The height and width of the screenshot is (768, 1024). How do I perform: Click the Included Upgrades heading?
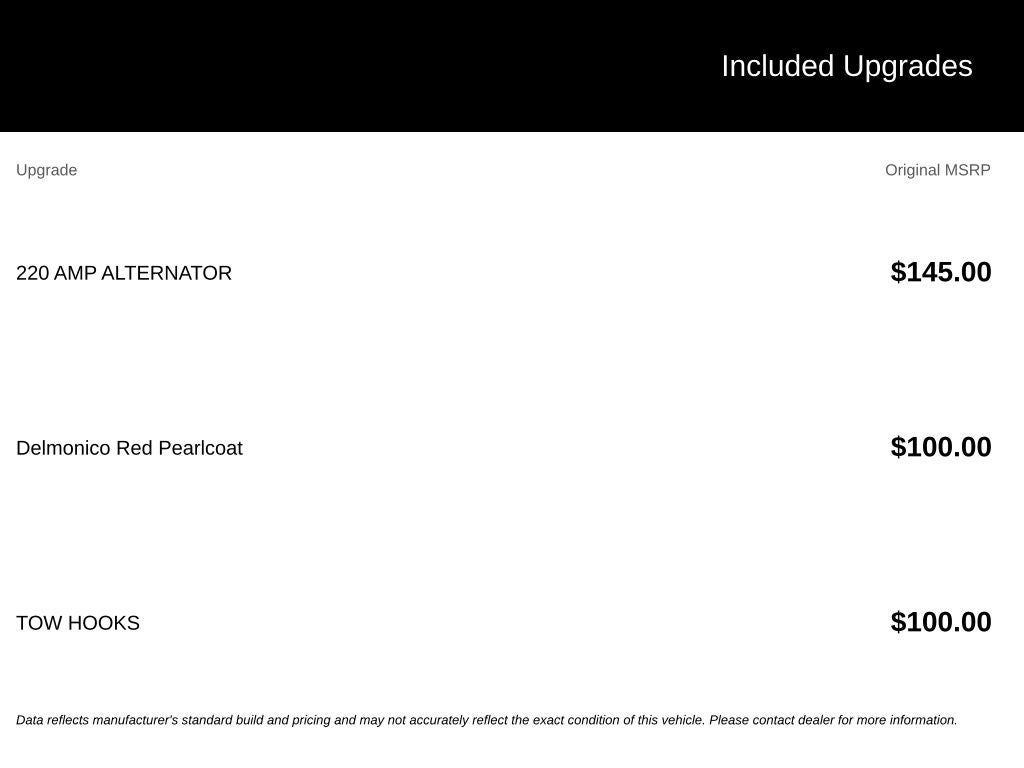click(x=846, y=67)
